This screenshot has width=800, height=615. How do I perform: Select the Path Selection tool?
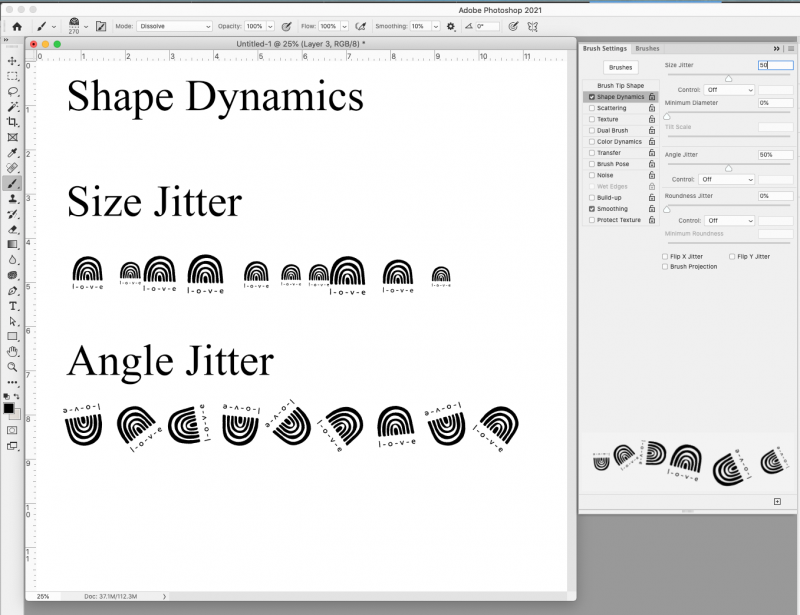tap(12, 321)
